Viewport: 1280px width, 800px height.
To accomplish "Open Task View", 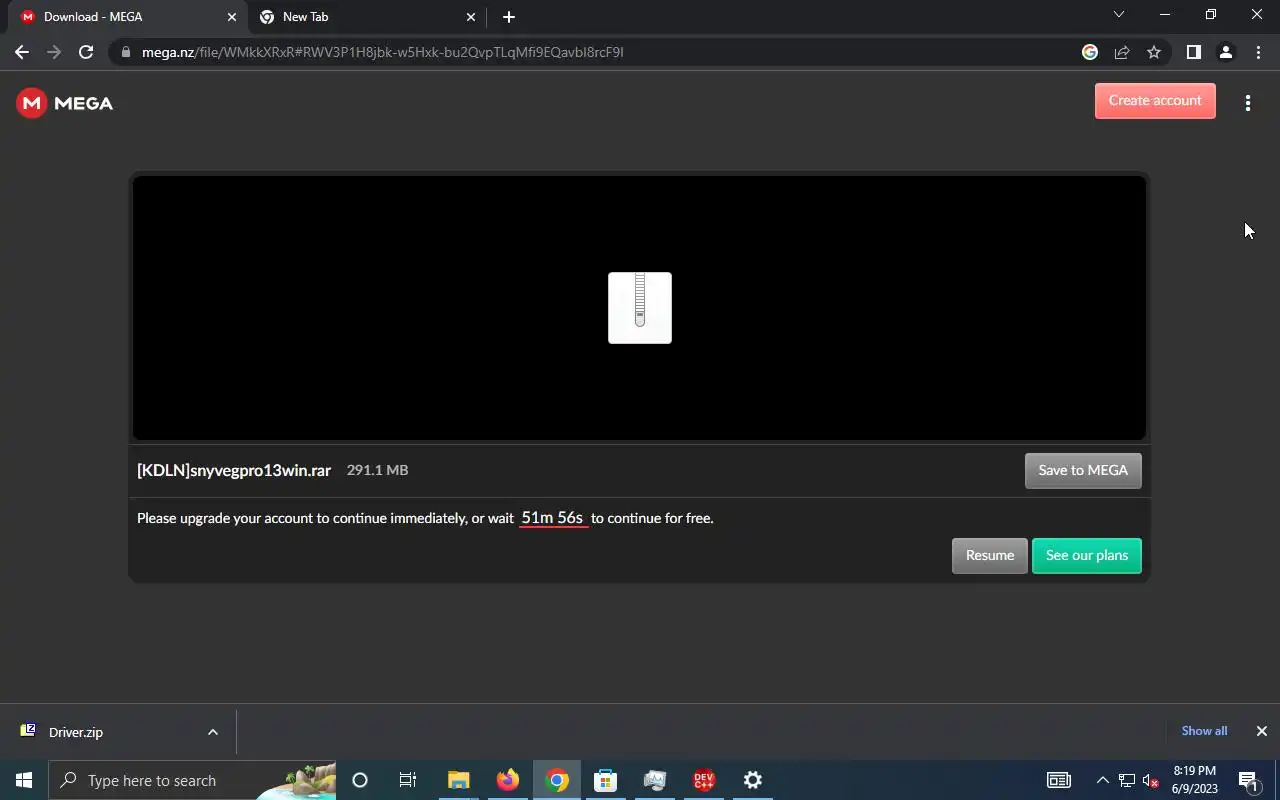I will point(407,780).
